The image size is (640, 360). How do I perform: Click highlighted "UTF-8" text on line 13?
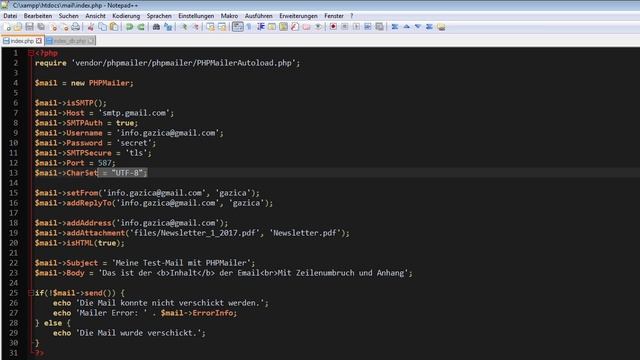point(127,173)
